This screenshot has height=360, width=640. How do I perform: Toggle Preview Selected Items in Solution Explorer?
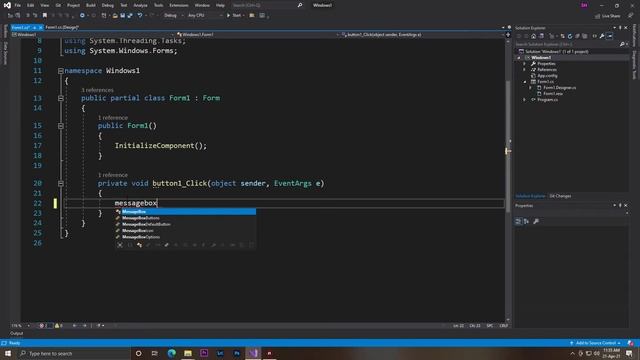tap(610, 36)
